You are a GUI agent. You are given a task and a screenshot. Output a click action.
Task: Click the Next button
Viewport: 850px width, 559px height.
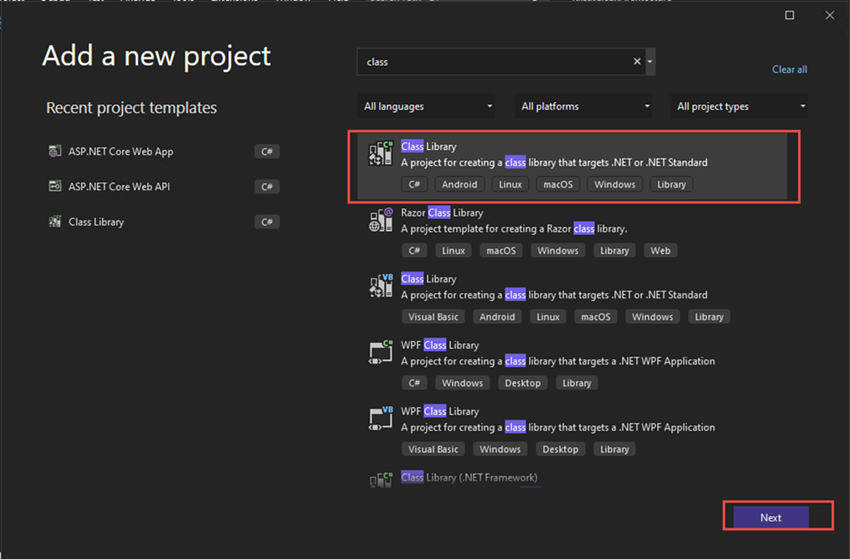pyautogui.click(x=771, y=517)
